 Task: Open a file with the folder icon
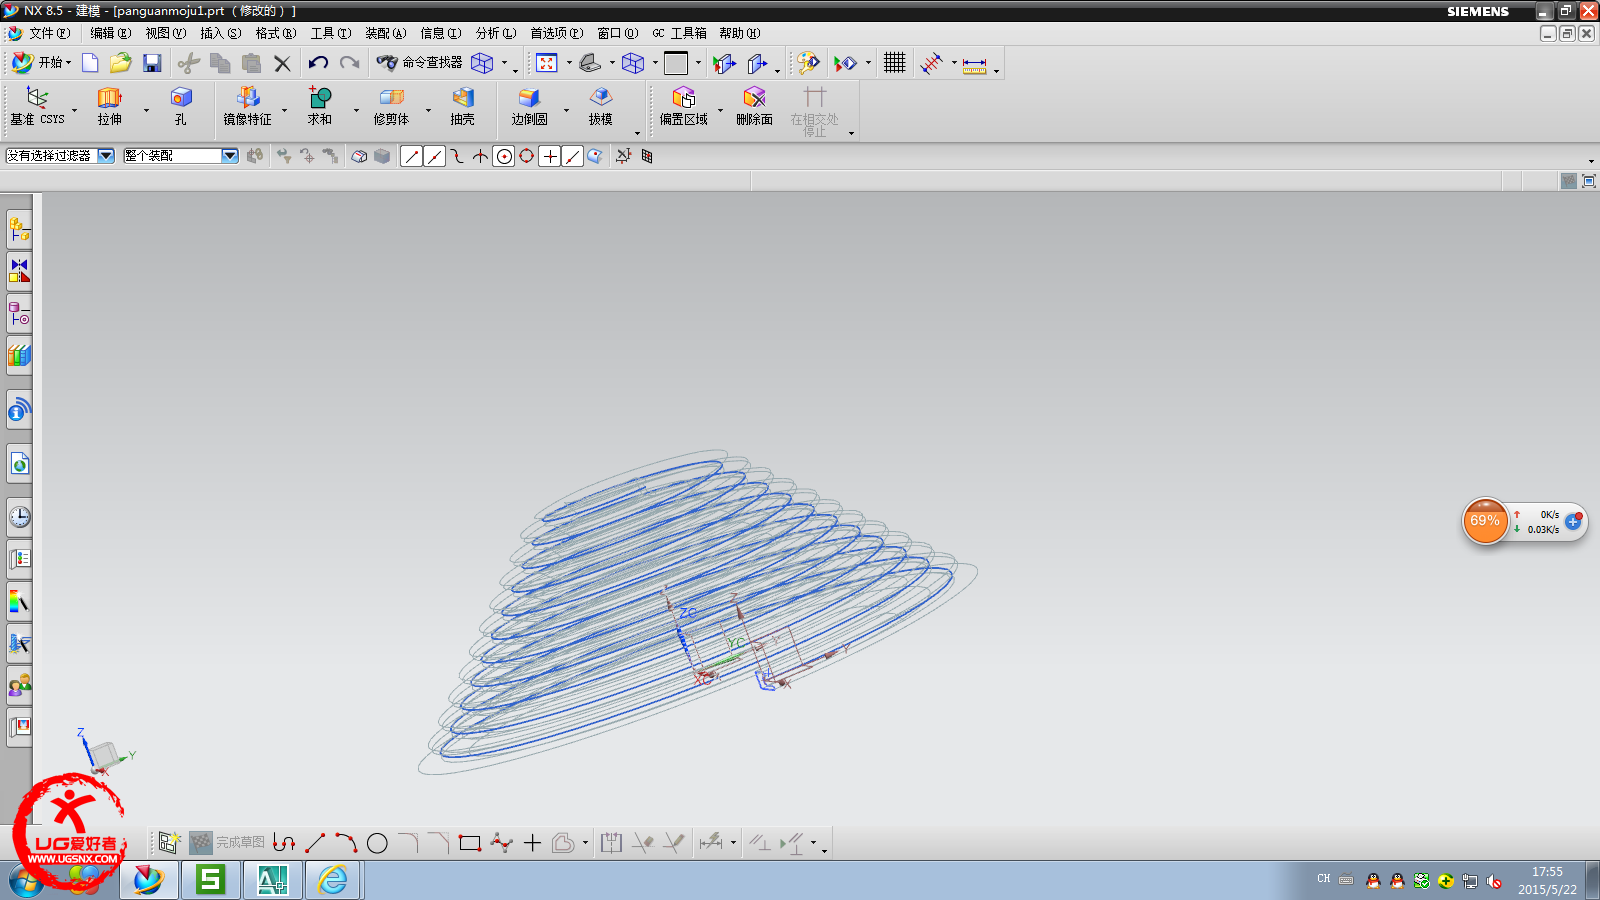click(121, 63)
